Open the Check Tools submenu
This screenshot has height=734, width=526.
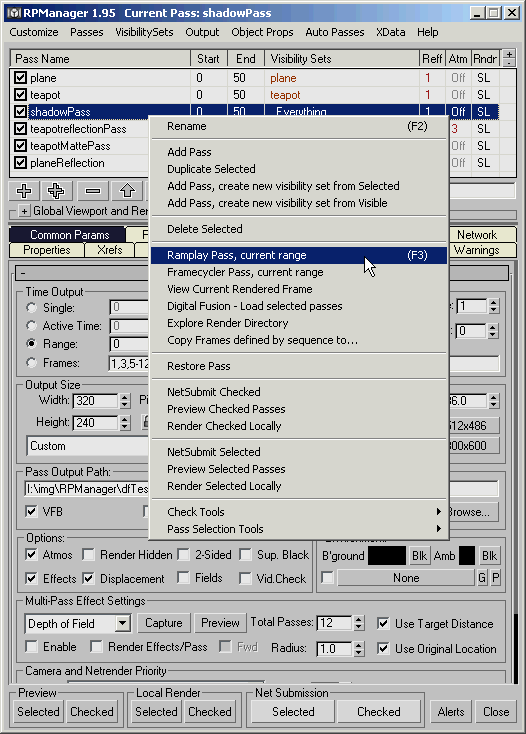[x=299, y=512]
